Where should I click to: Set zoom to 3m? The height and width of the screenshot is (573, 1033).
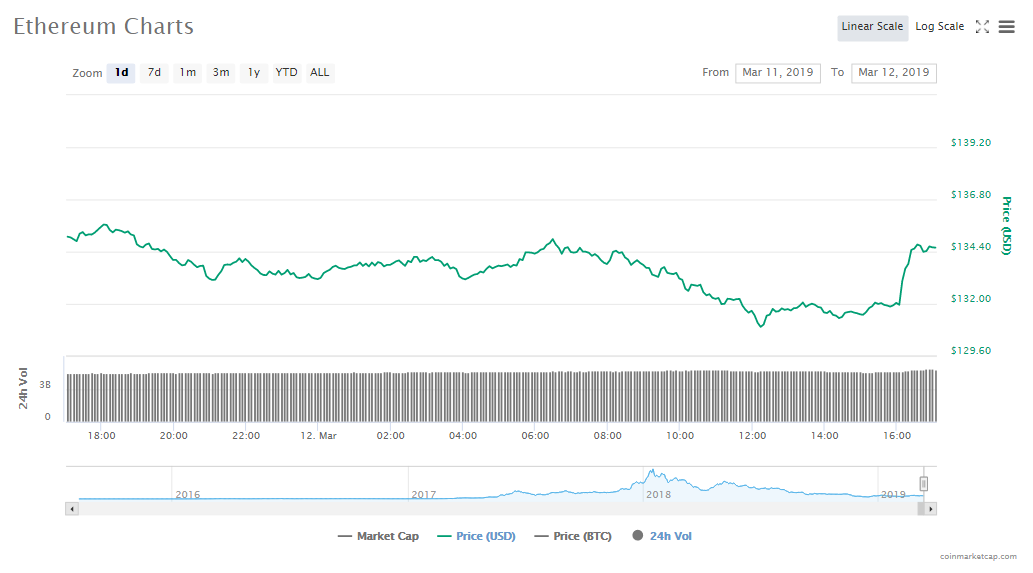click(221, 73)
